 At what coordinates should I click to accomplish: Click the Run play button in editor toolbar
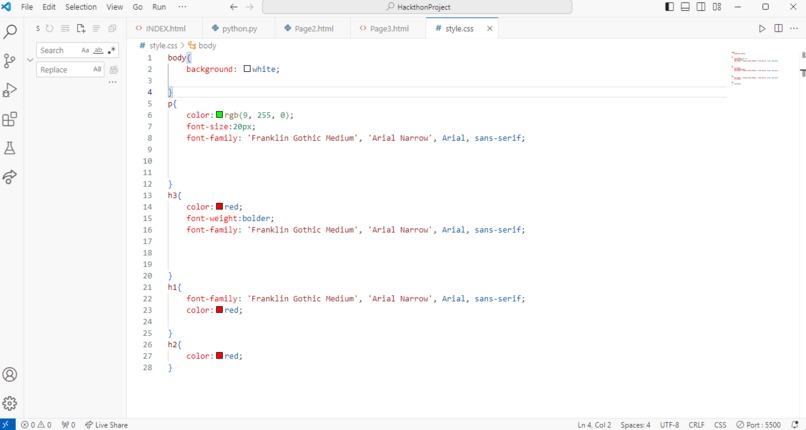(x=762, y=28)
